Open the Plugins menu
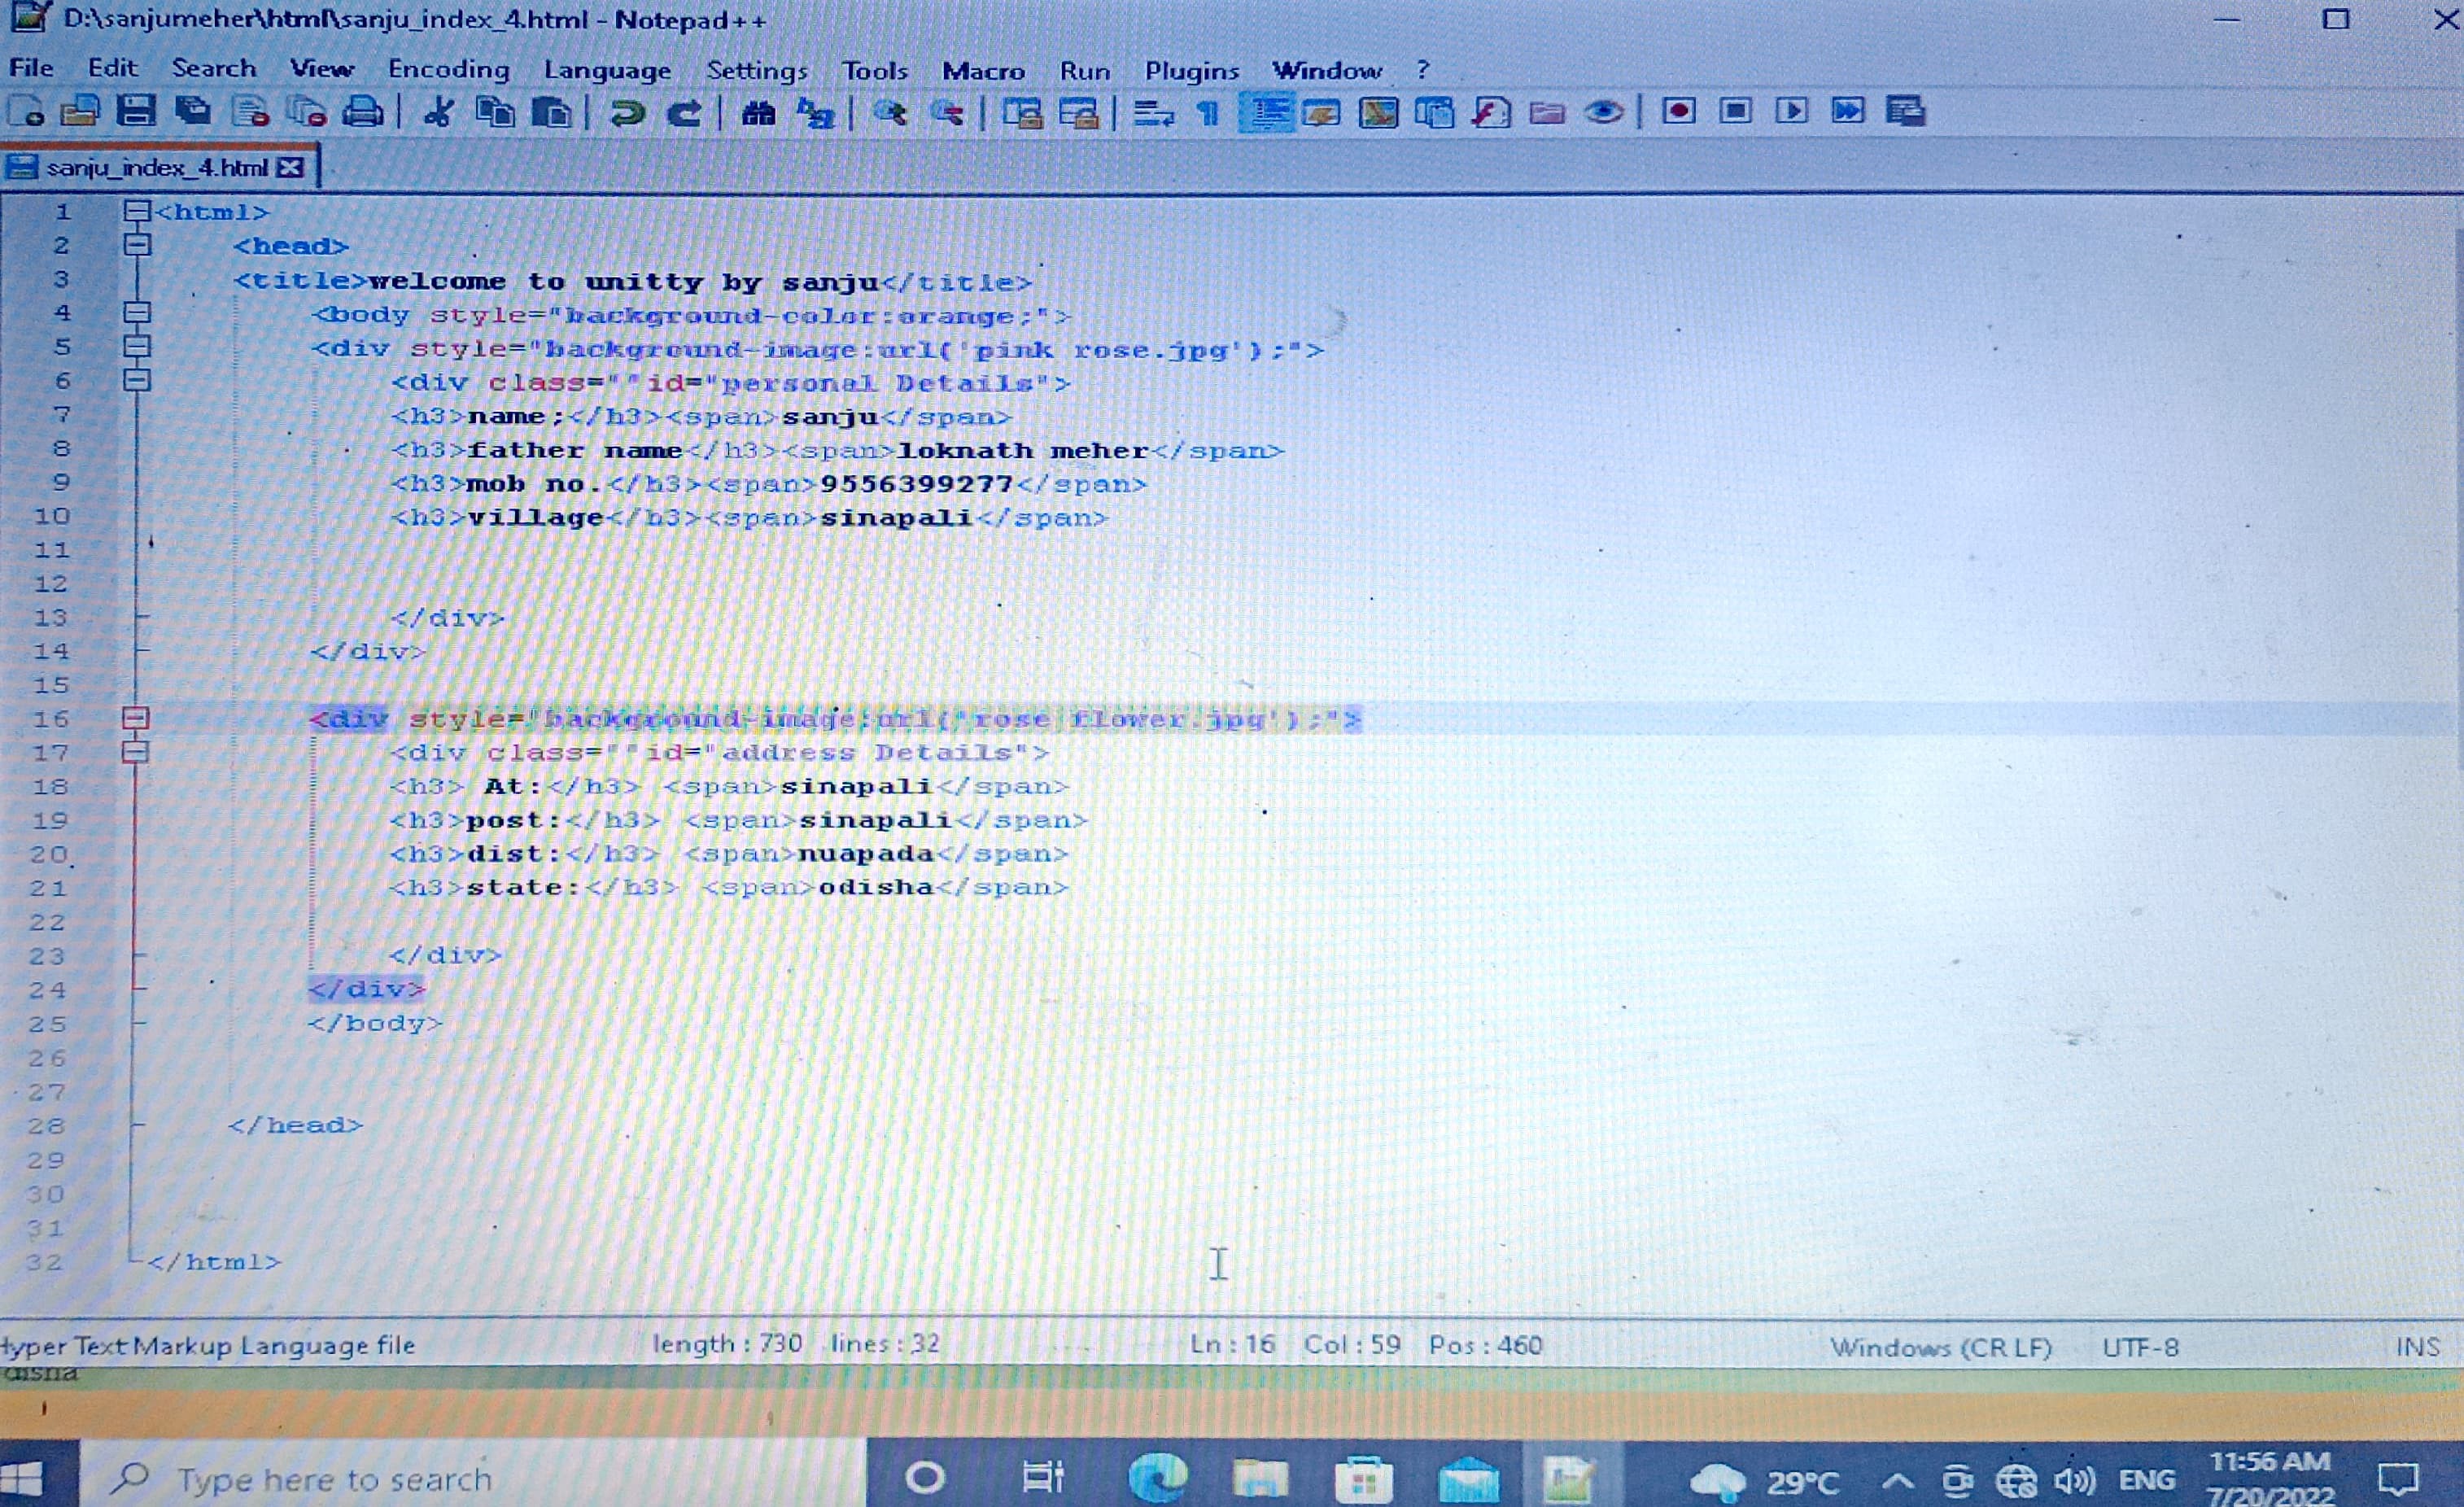 pyautogui.click(x=1191, y=70)
